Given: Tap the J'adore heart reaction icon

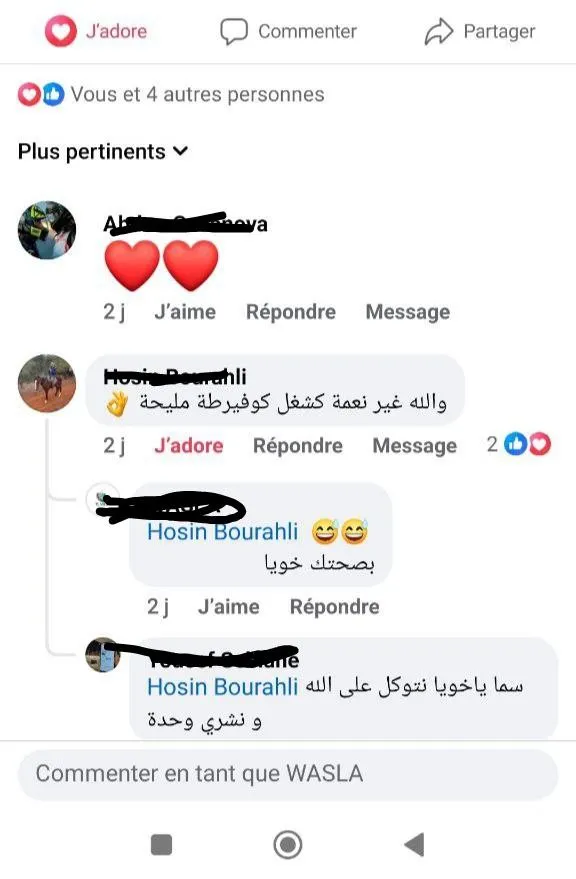Looking at the screenshot, I should (61, 31).
